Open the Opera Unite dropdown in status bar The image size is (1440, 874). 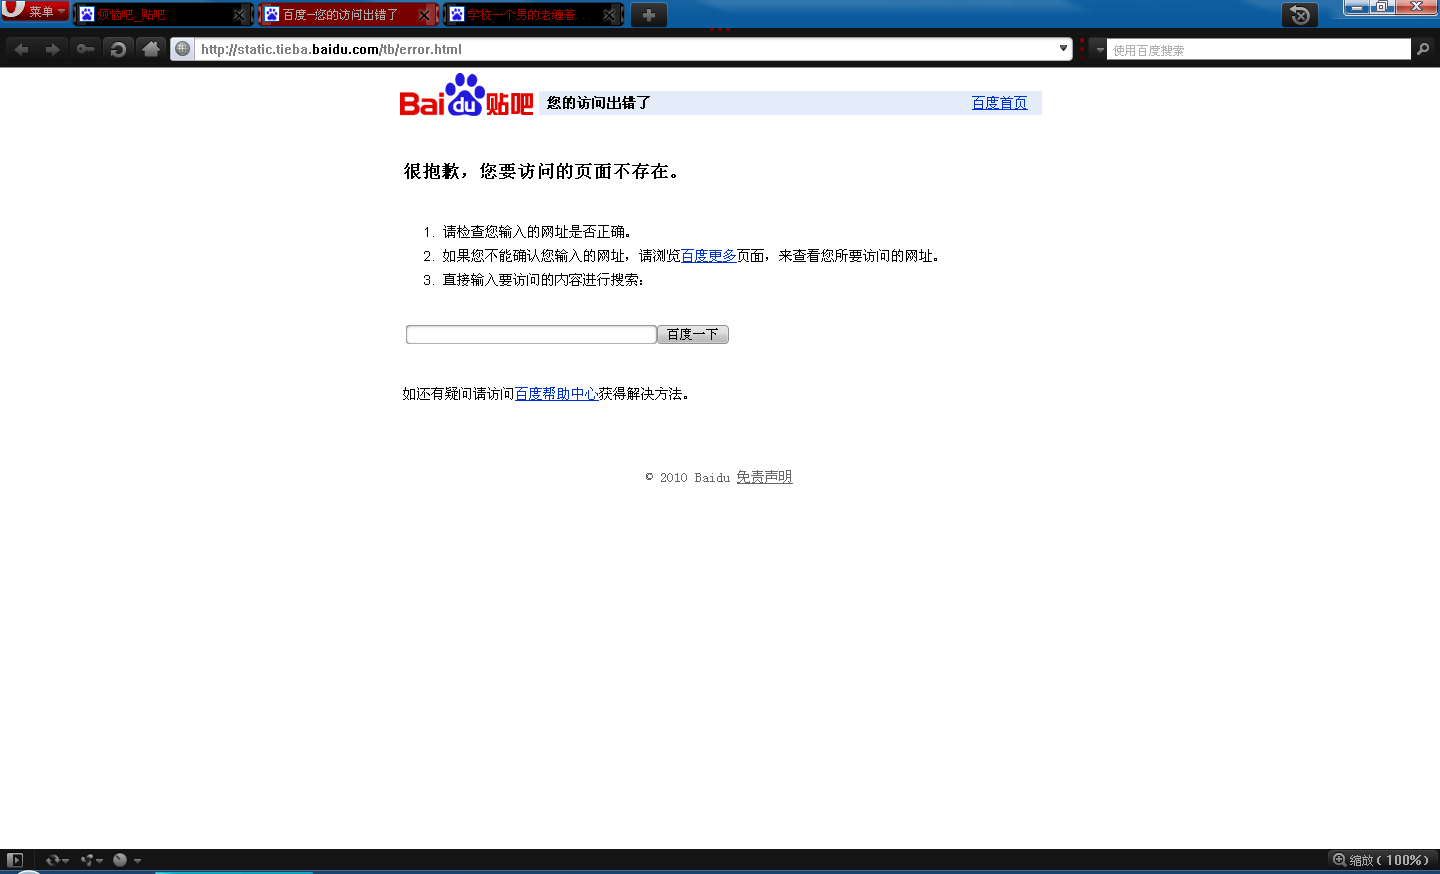92,860
